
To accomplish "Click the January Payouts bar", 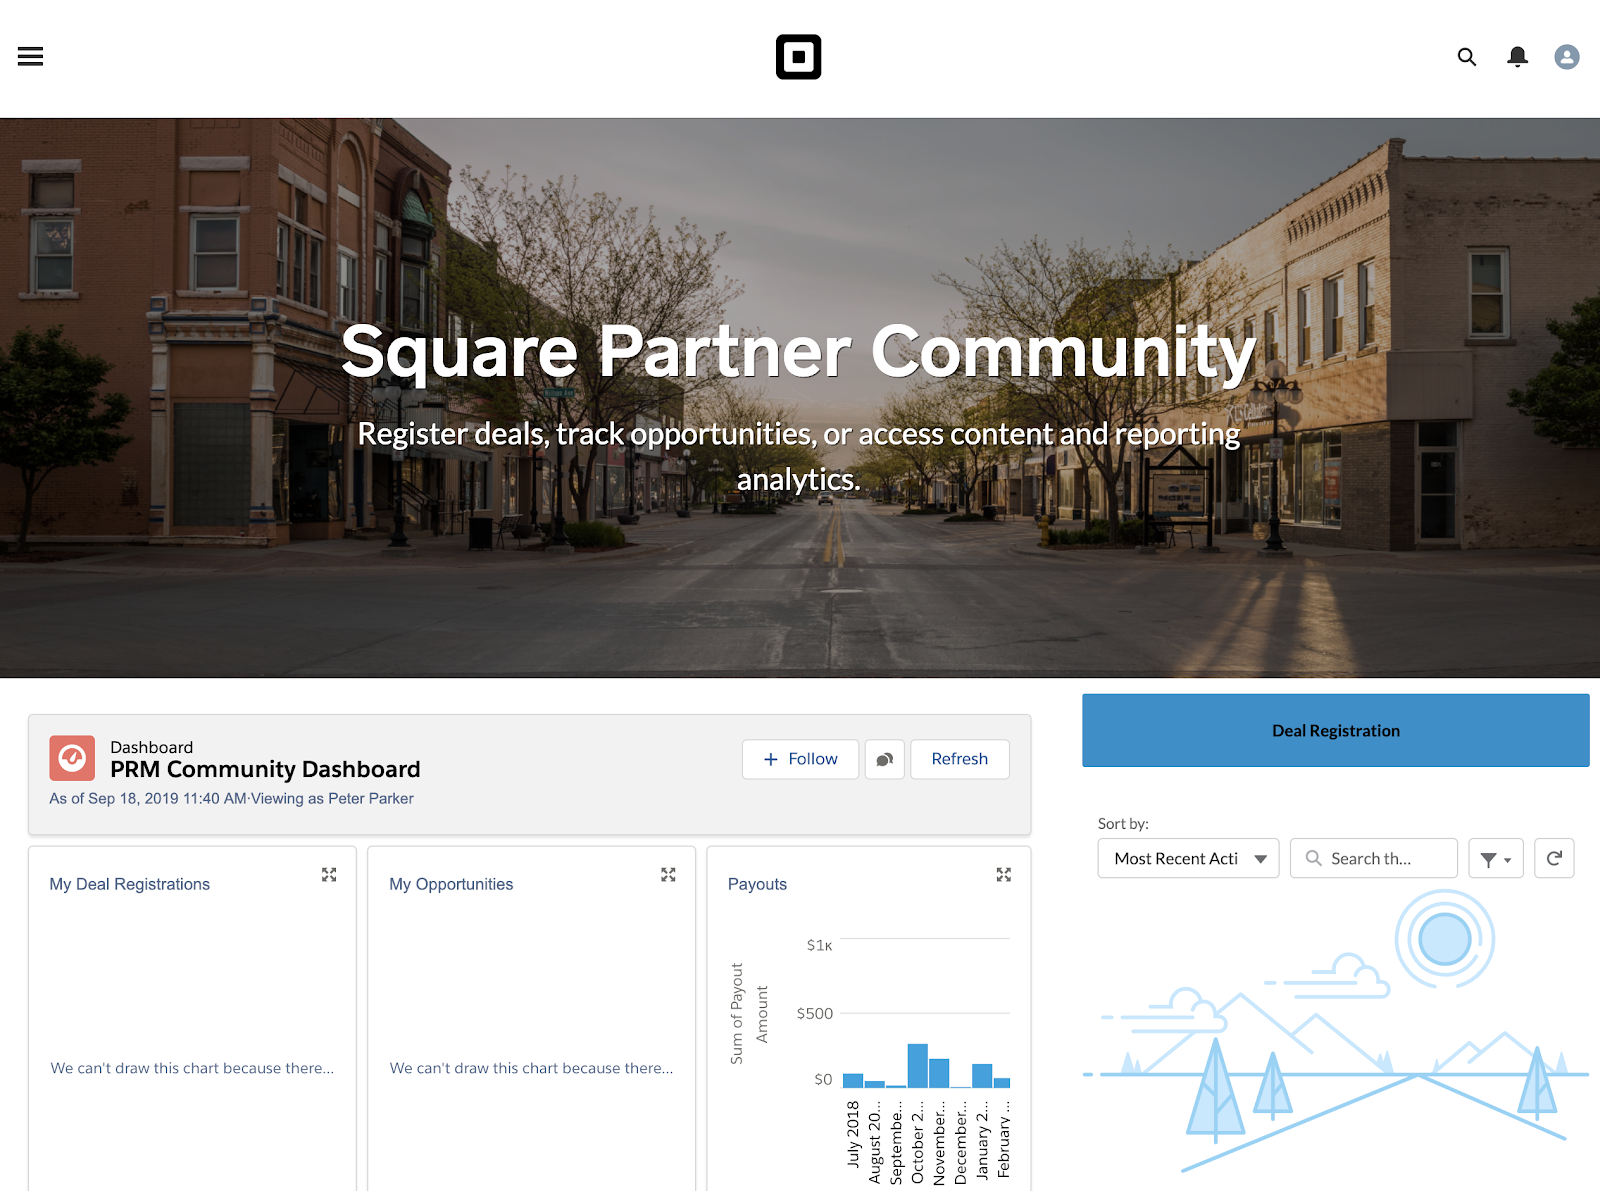I will click(x=982, y=1075).
